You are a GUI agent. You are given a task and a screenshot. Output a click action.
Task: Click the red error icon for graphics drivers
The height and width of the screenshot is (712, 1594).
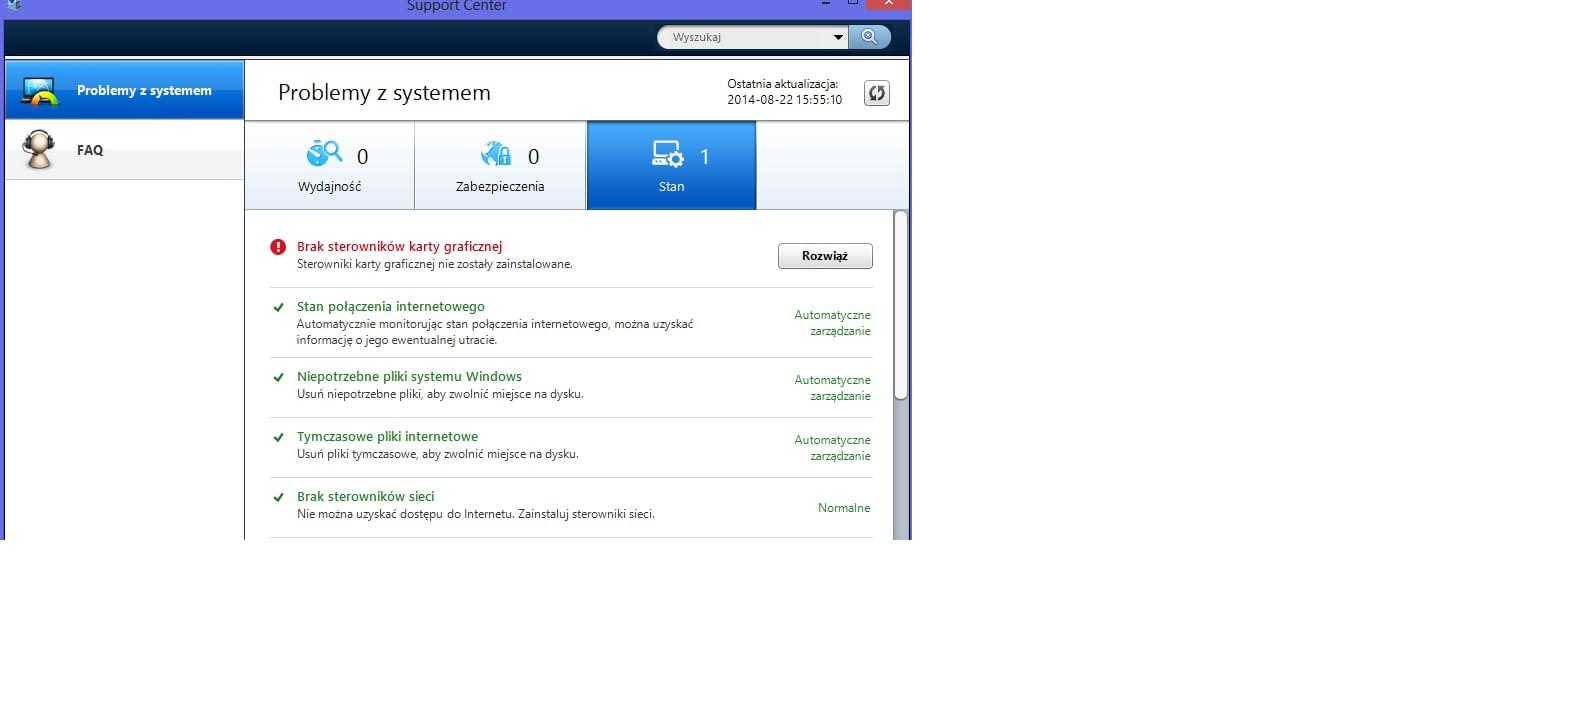[278, 247]
